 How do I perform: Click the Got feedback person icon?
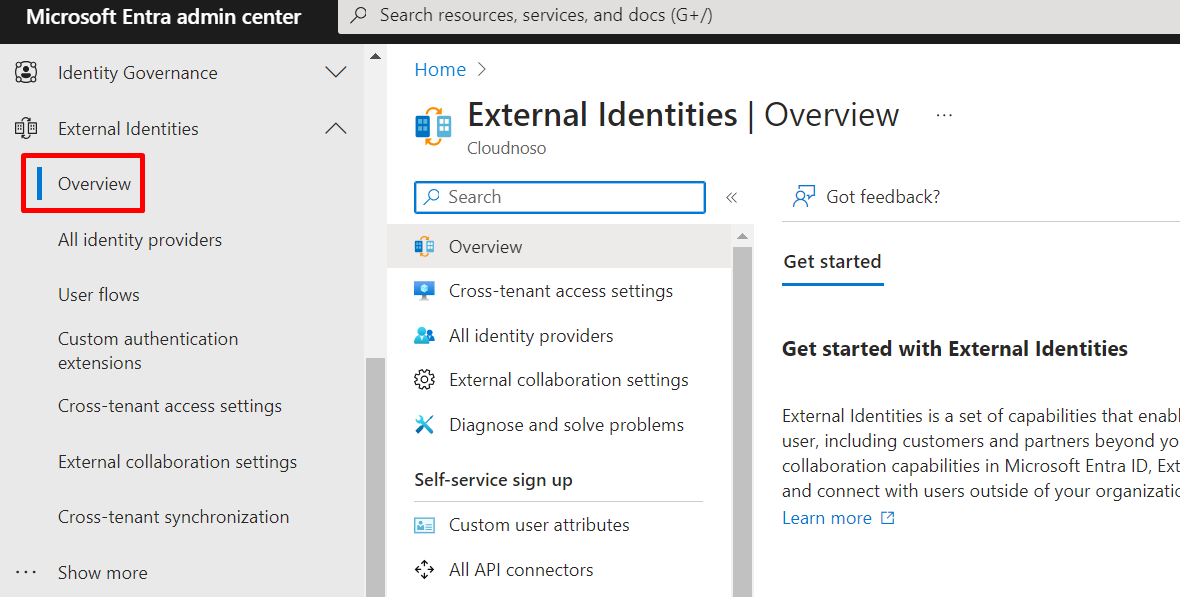pos(804,197)
